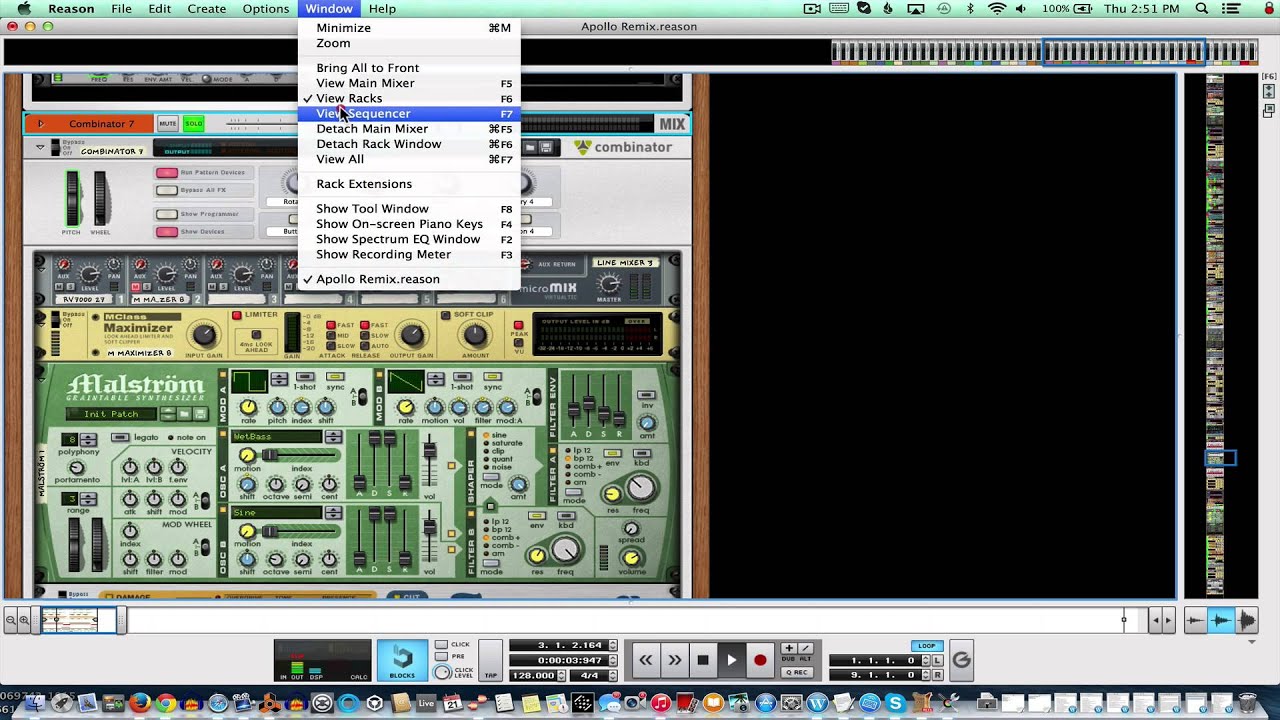
Task: Mute the Combinator 7 mix channel
Action: point(167,124)
